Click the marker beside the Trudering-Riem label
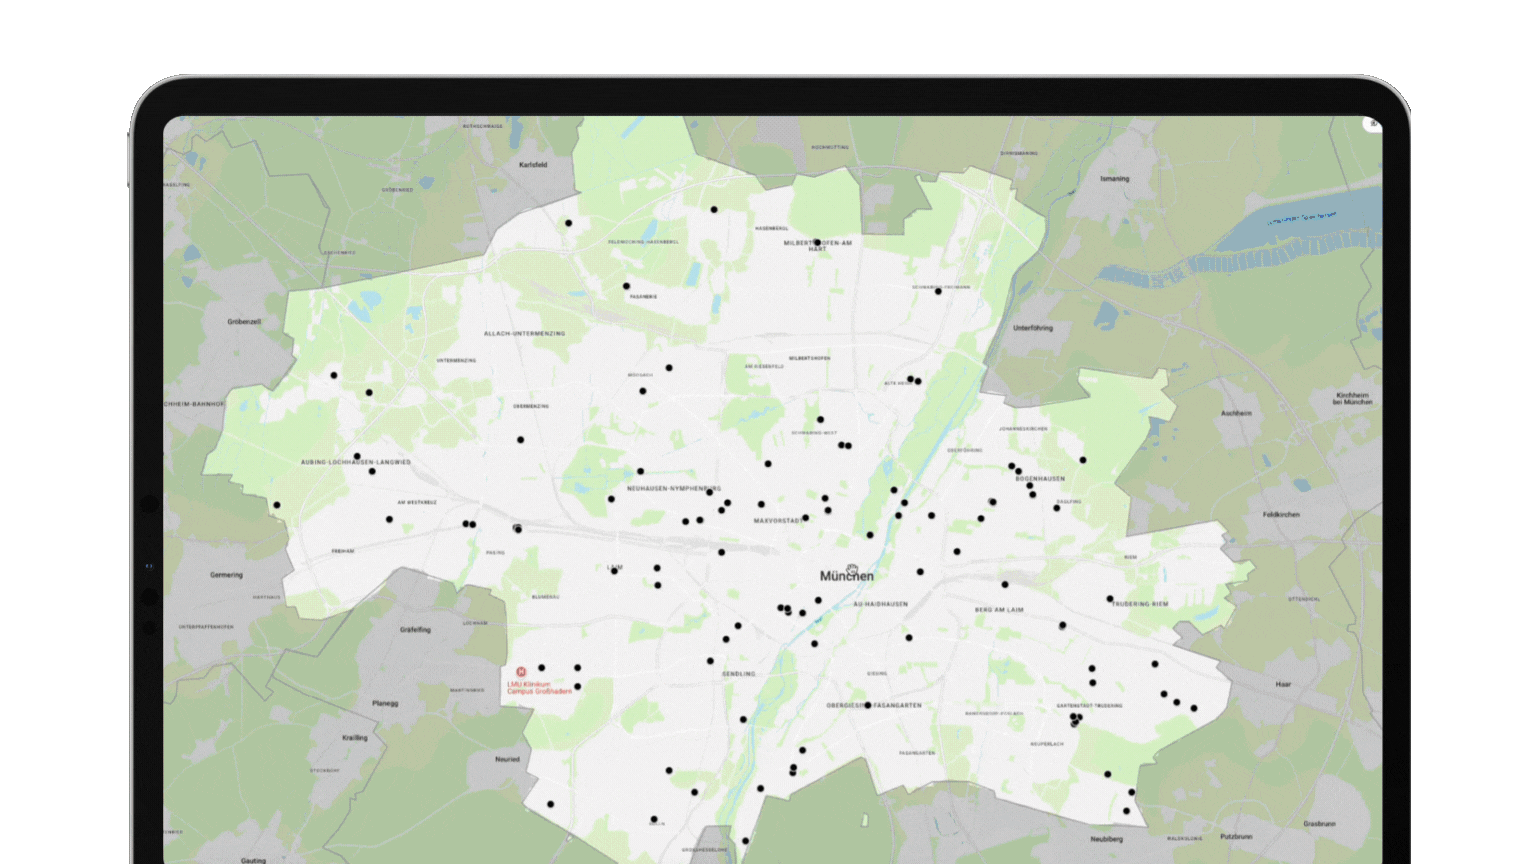1536x864 pixels. [x=1110, y=599]
